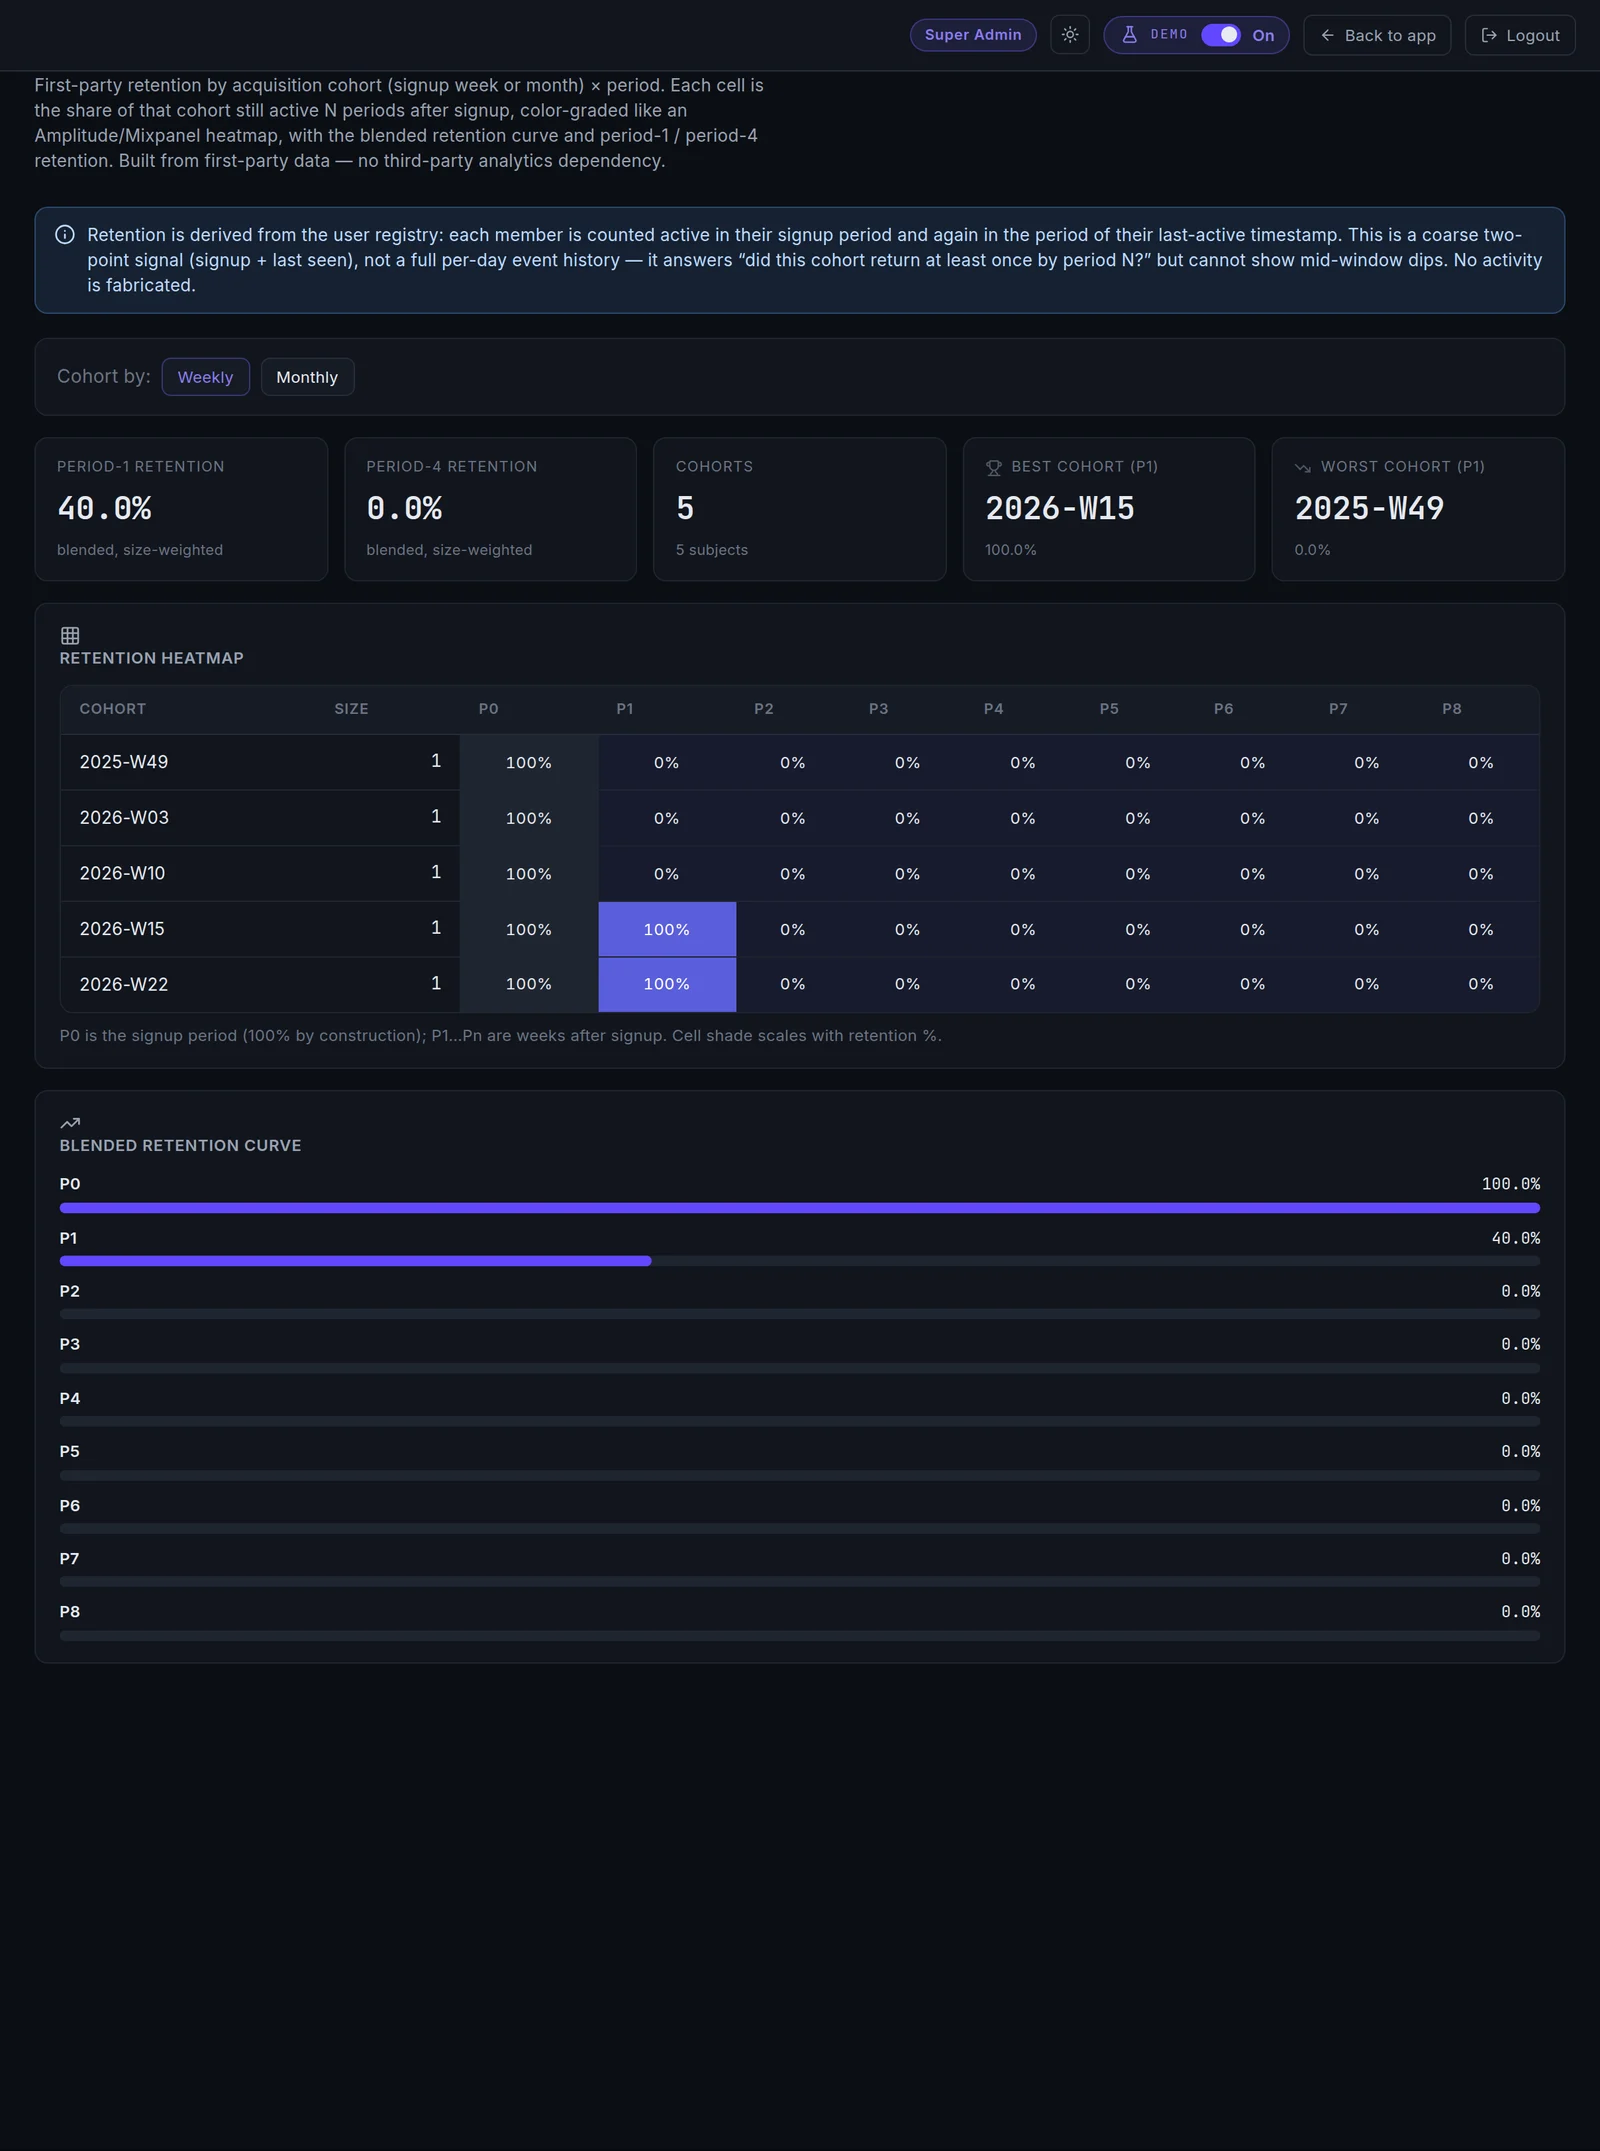Click the P0 column header
This screenshot has width=1600, height=2151.
click(x=488, y=709)
